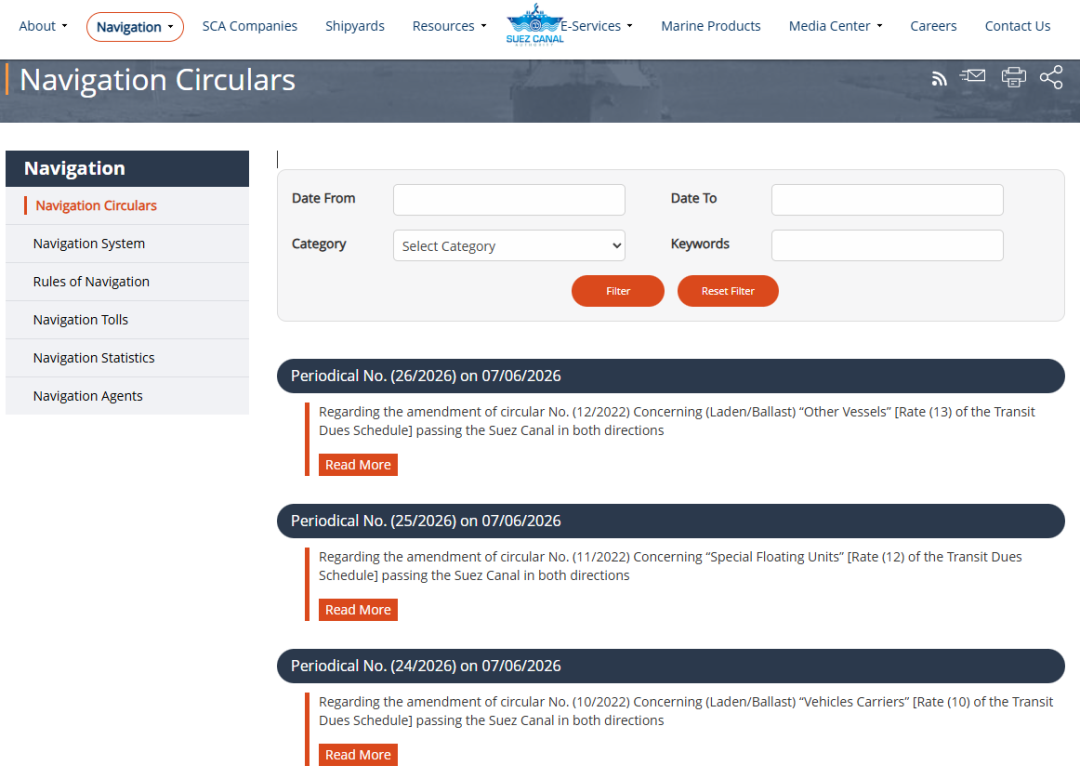Image resolution: width=1080 pixels, height=779 pixels.
Task: Print the page using printer icon
Action: click(1013, 77)
